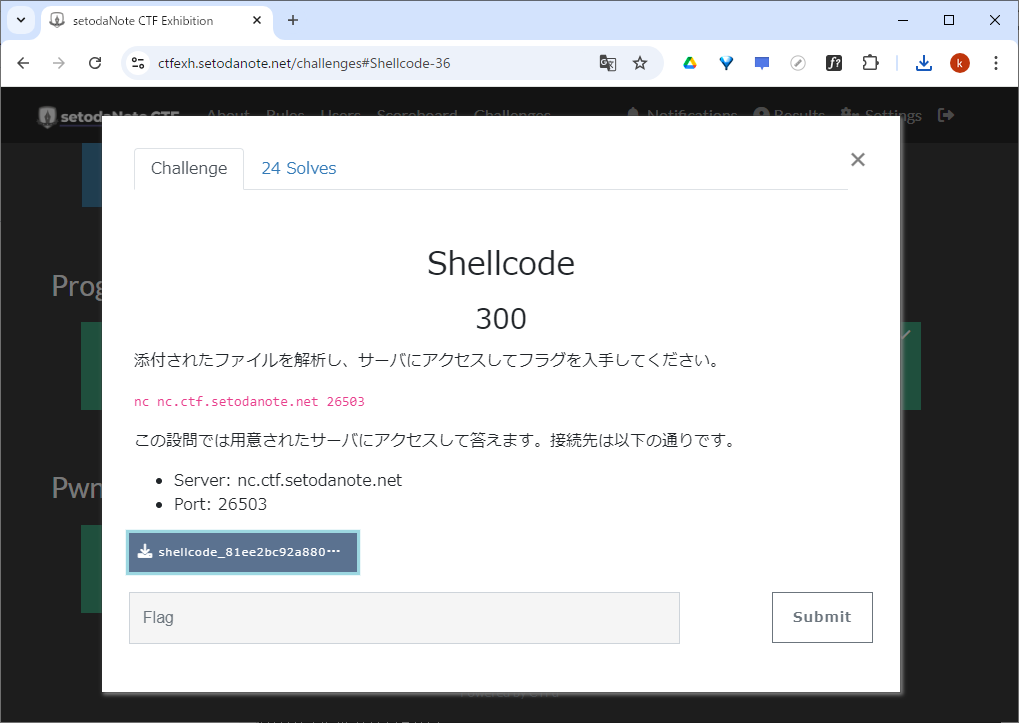Image resolution: width=1019 pixels, height=723 pixels.
Task: Open the f? font extension icon
Action: click(834, 63)
